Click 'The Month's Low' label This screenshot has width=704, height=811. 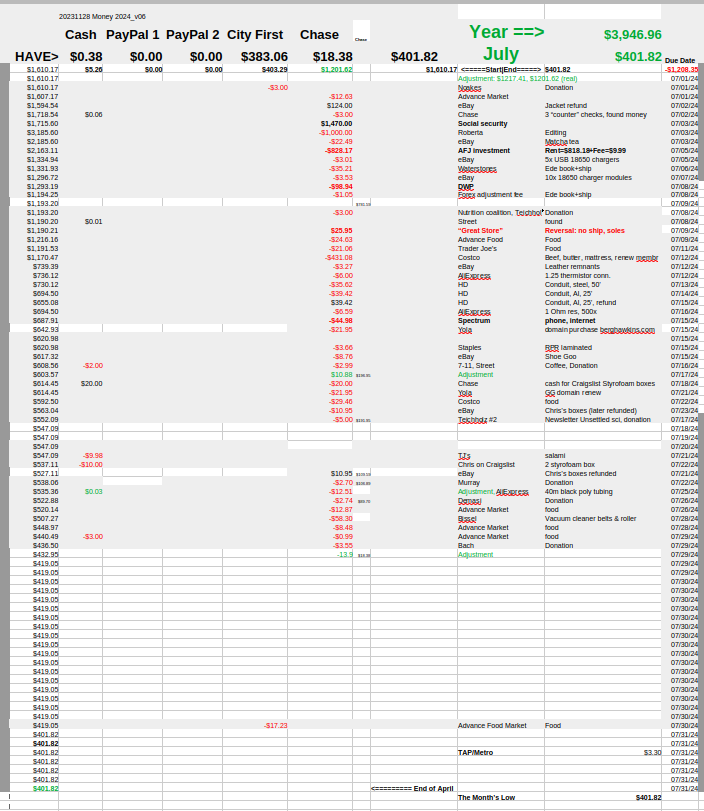point(486,798)
